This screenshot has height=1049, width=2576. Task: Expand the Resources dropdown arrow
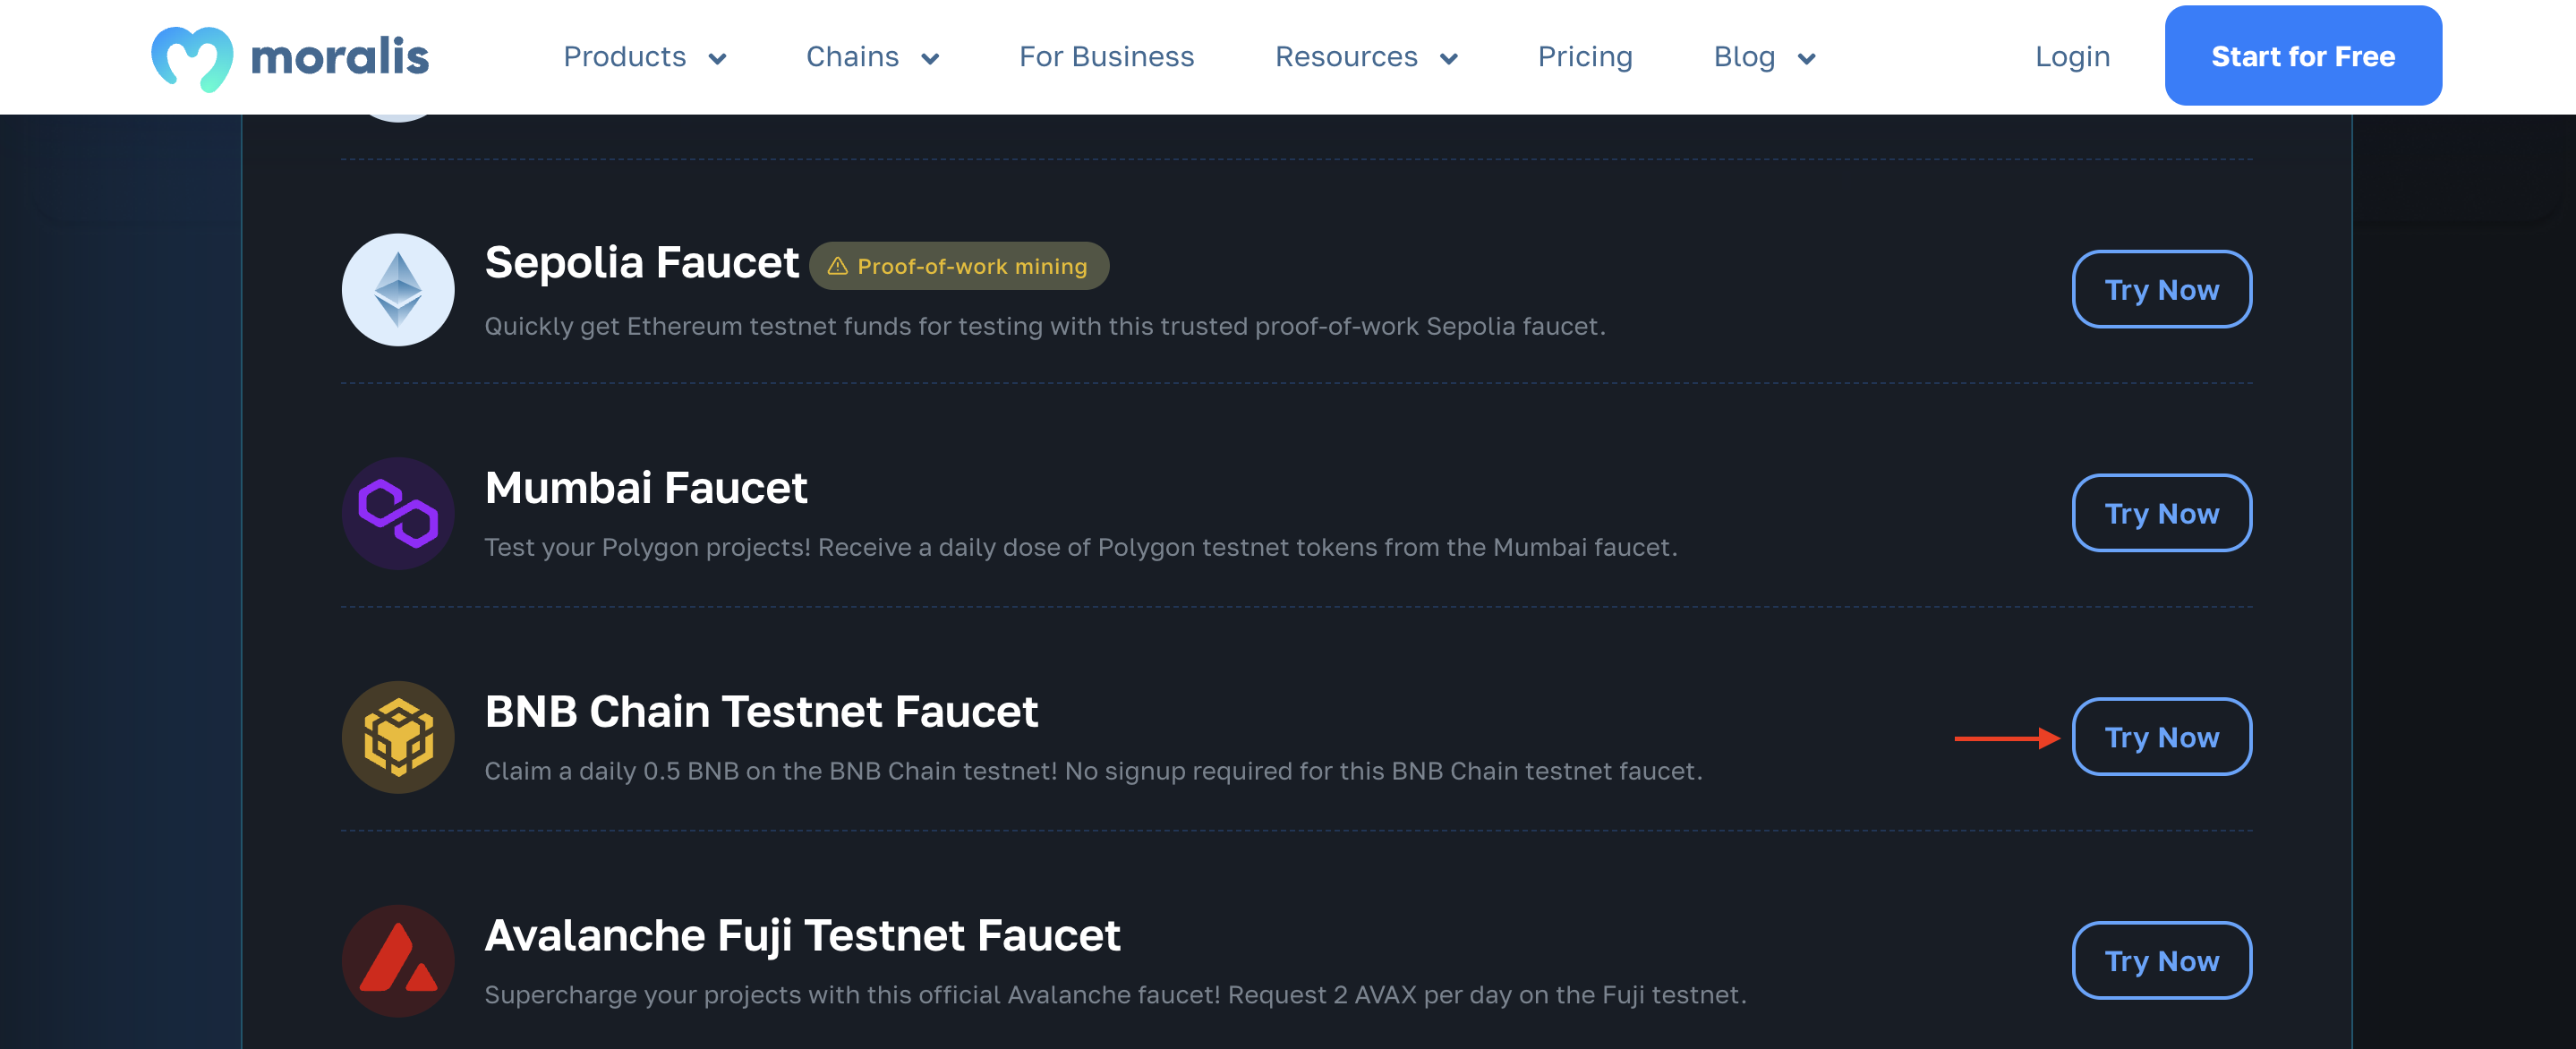pyautogui.click(x=1448, y=59)
